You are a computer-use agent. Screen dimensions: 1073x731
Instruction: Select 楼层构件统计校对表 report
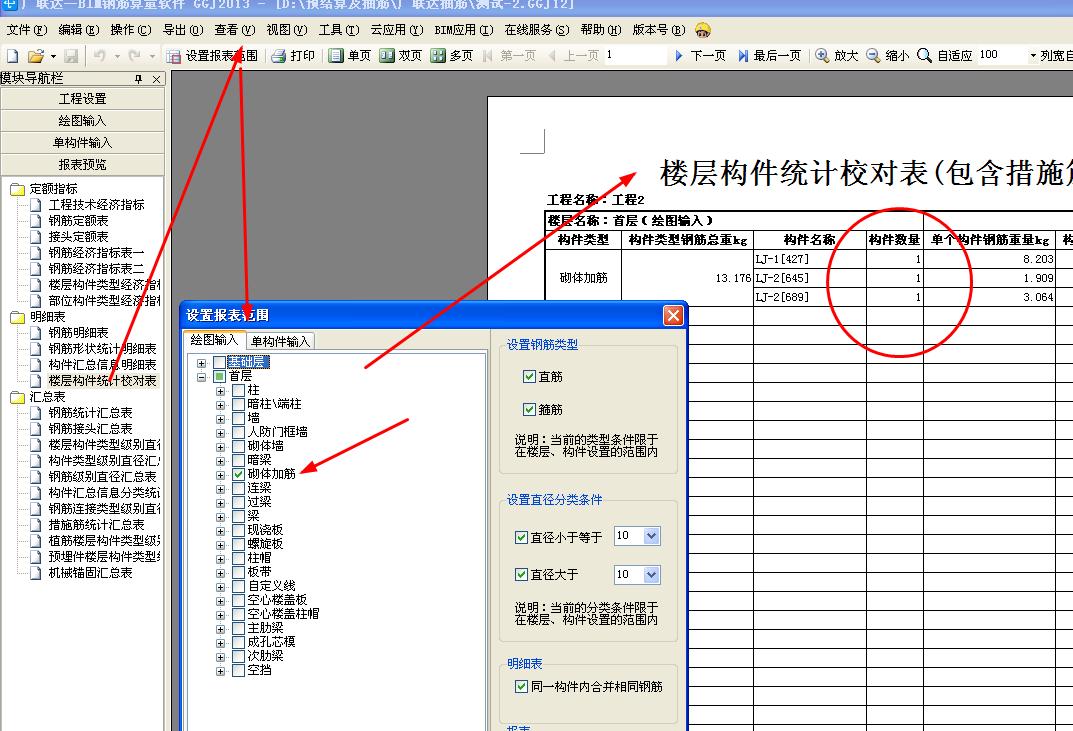click(x=103, y=381)
